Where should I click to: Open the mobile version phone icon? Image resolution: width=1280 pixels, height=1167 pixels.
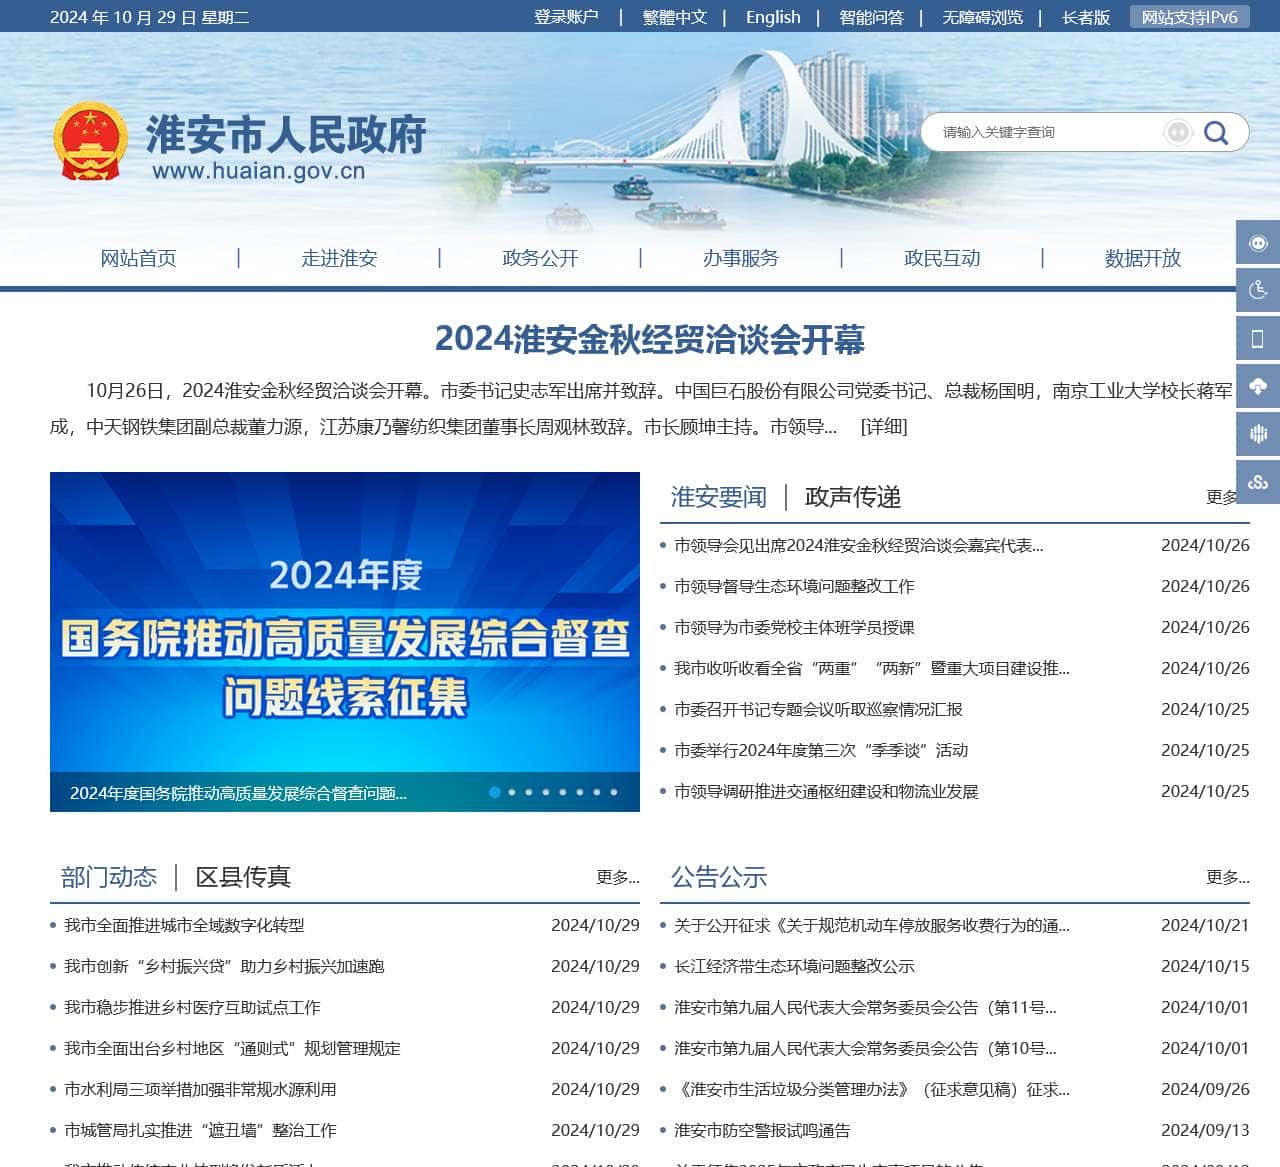[x=1257, y=339]
